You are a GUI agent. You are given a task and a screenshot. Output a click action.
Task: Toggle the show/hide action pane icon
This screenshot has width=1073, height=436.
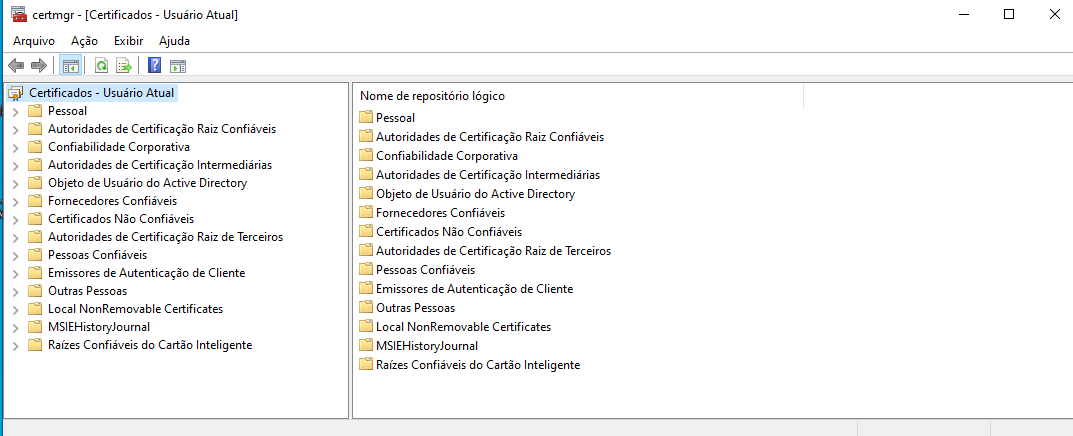pyautogui.click(x=178, y=66)
